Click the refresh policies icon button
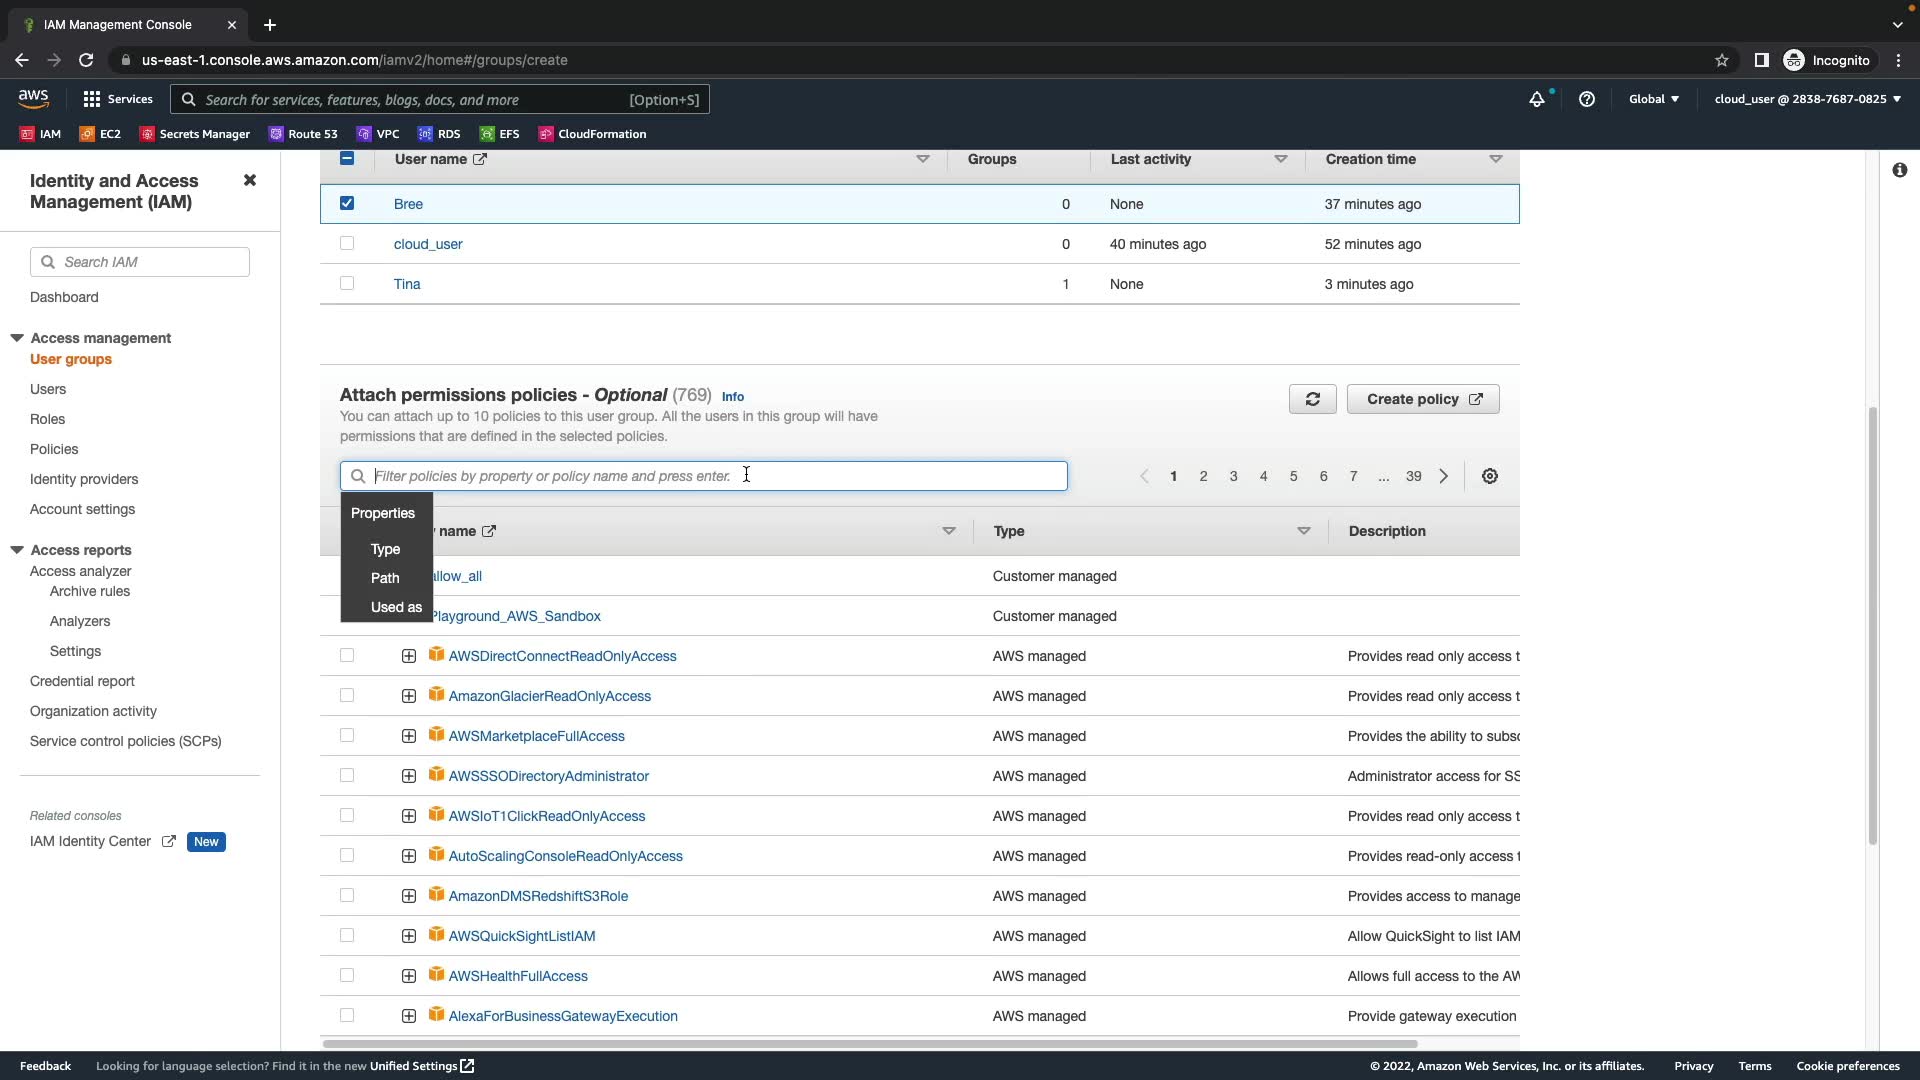This screenshot has width=1920, height=1080. coord(1312,399)
